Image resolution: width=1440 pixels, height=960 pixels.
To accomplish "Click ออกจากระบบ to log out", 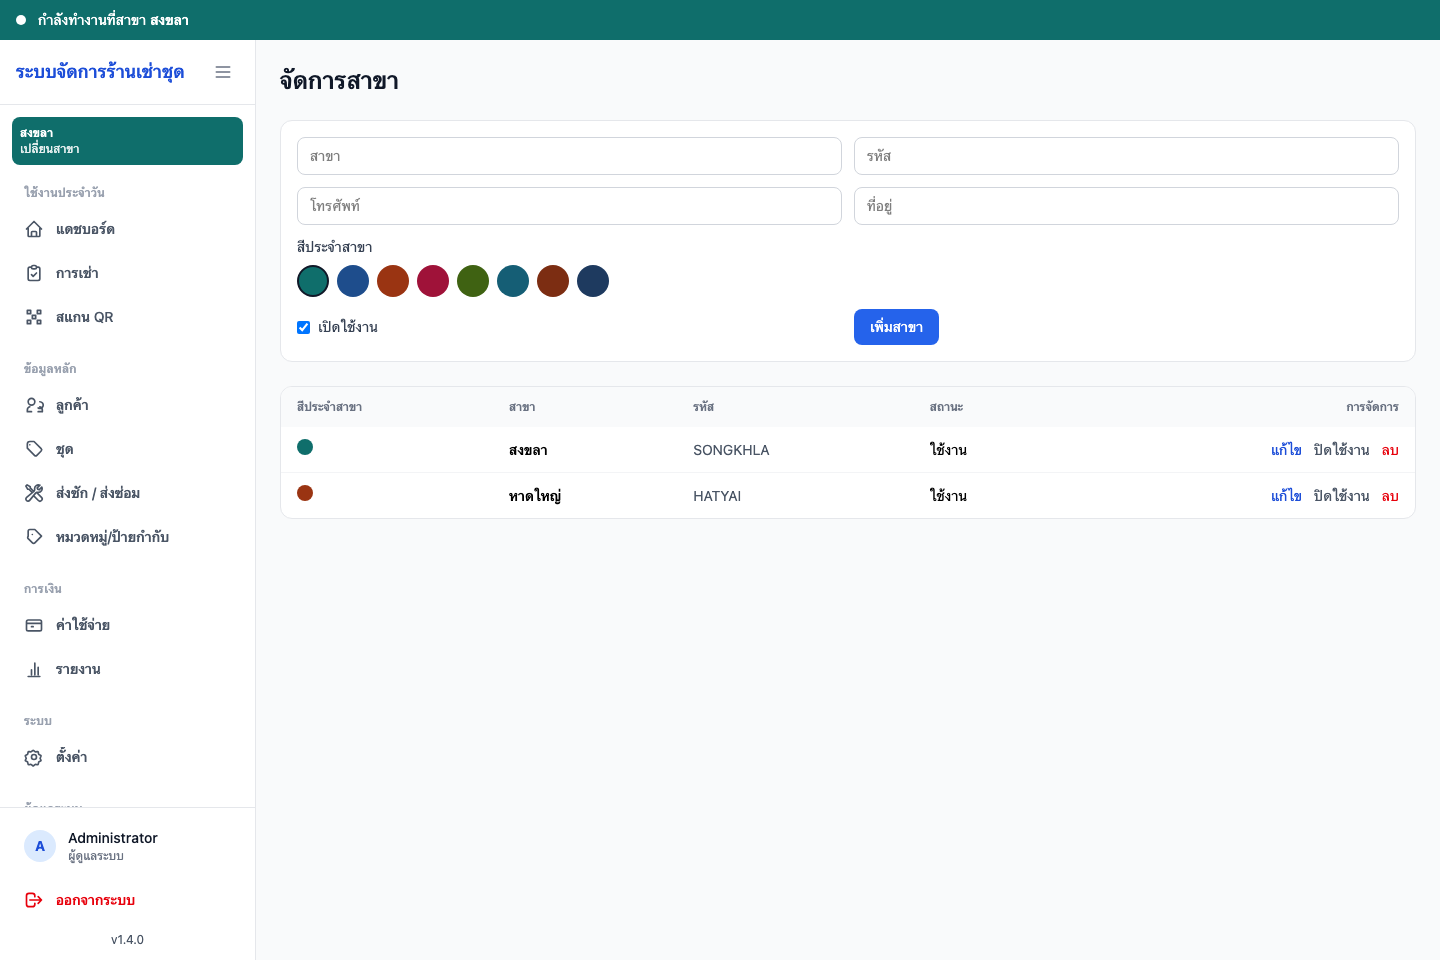I will pyautogui.click(x=127, y=900).
